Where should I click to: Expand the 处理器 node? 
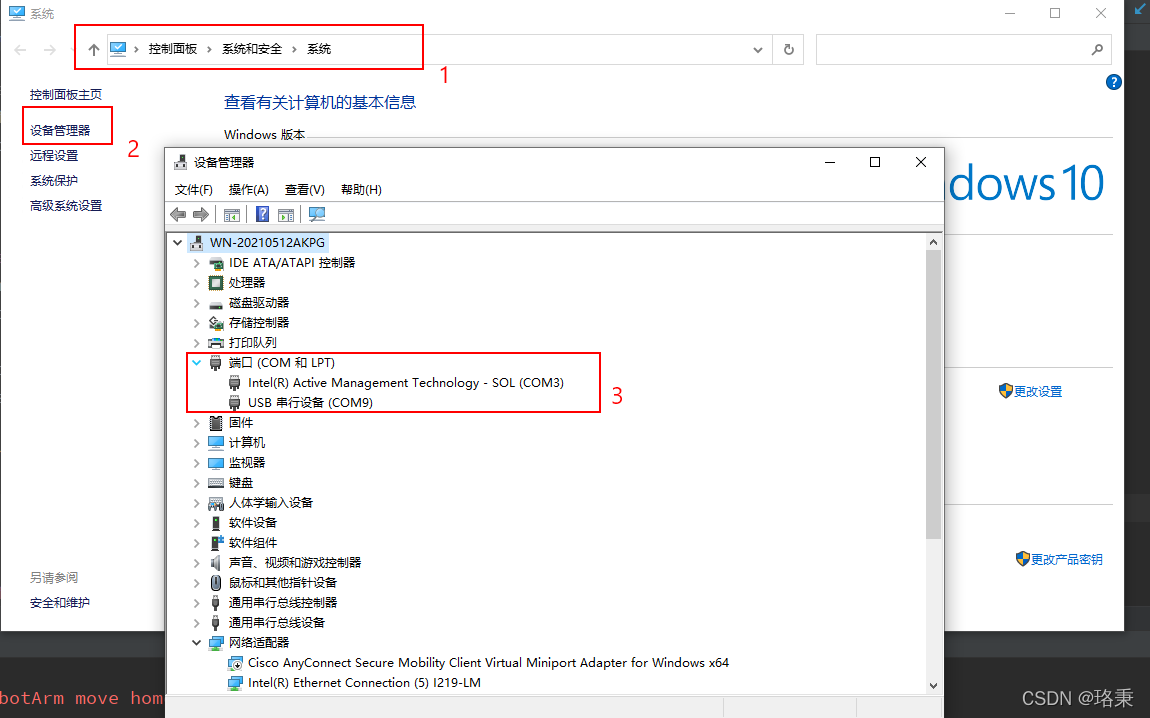pos(197,282)
